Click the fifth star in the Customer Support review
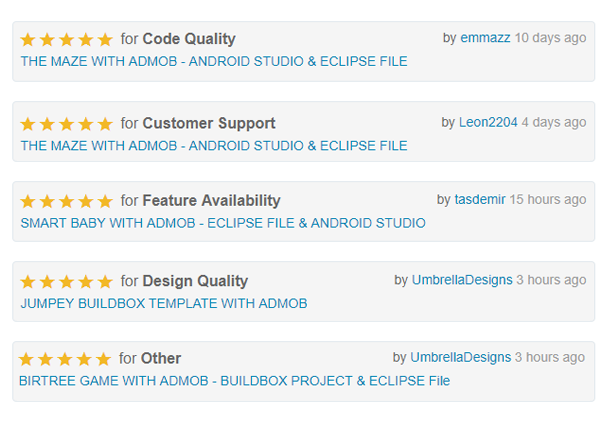 (104, 124)
